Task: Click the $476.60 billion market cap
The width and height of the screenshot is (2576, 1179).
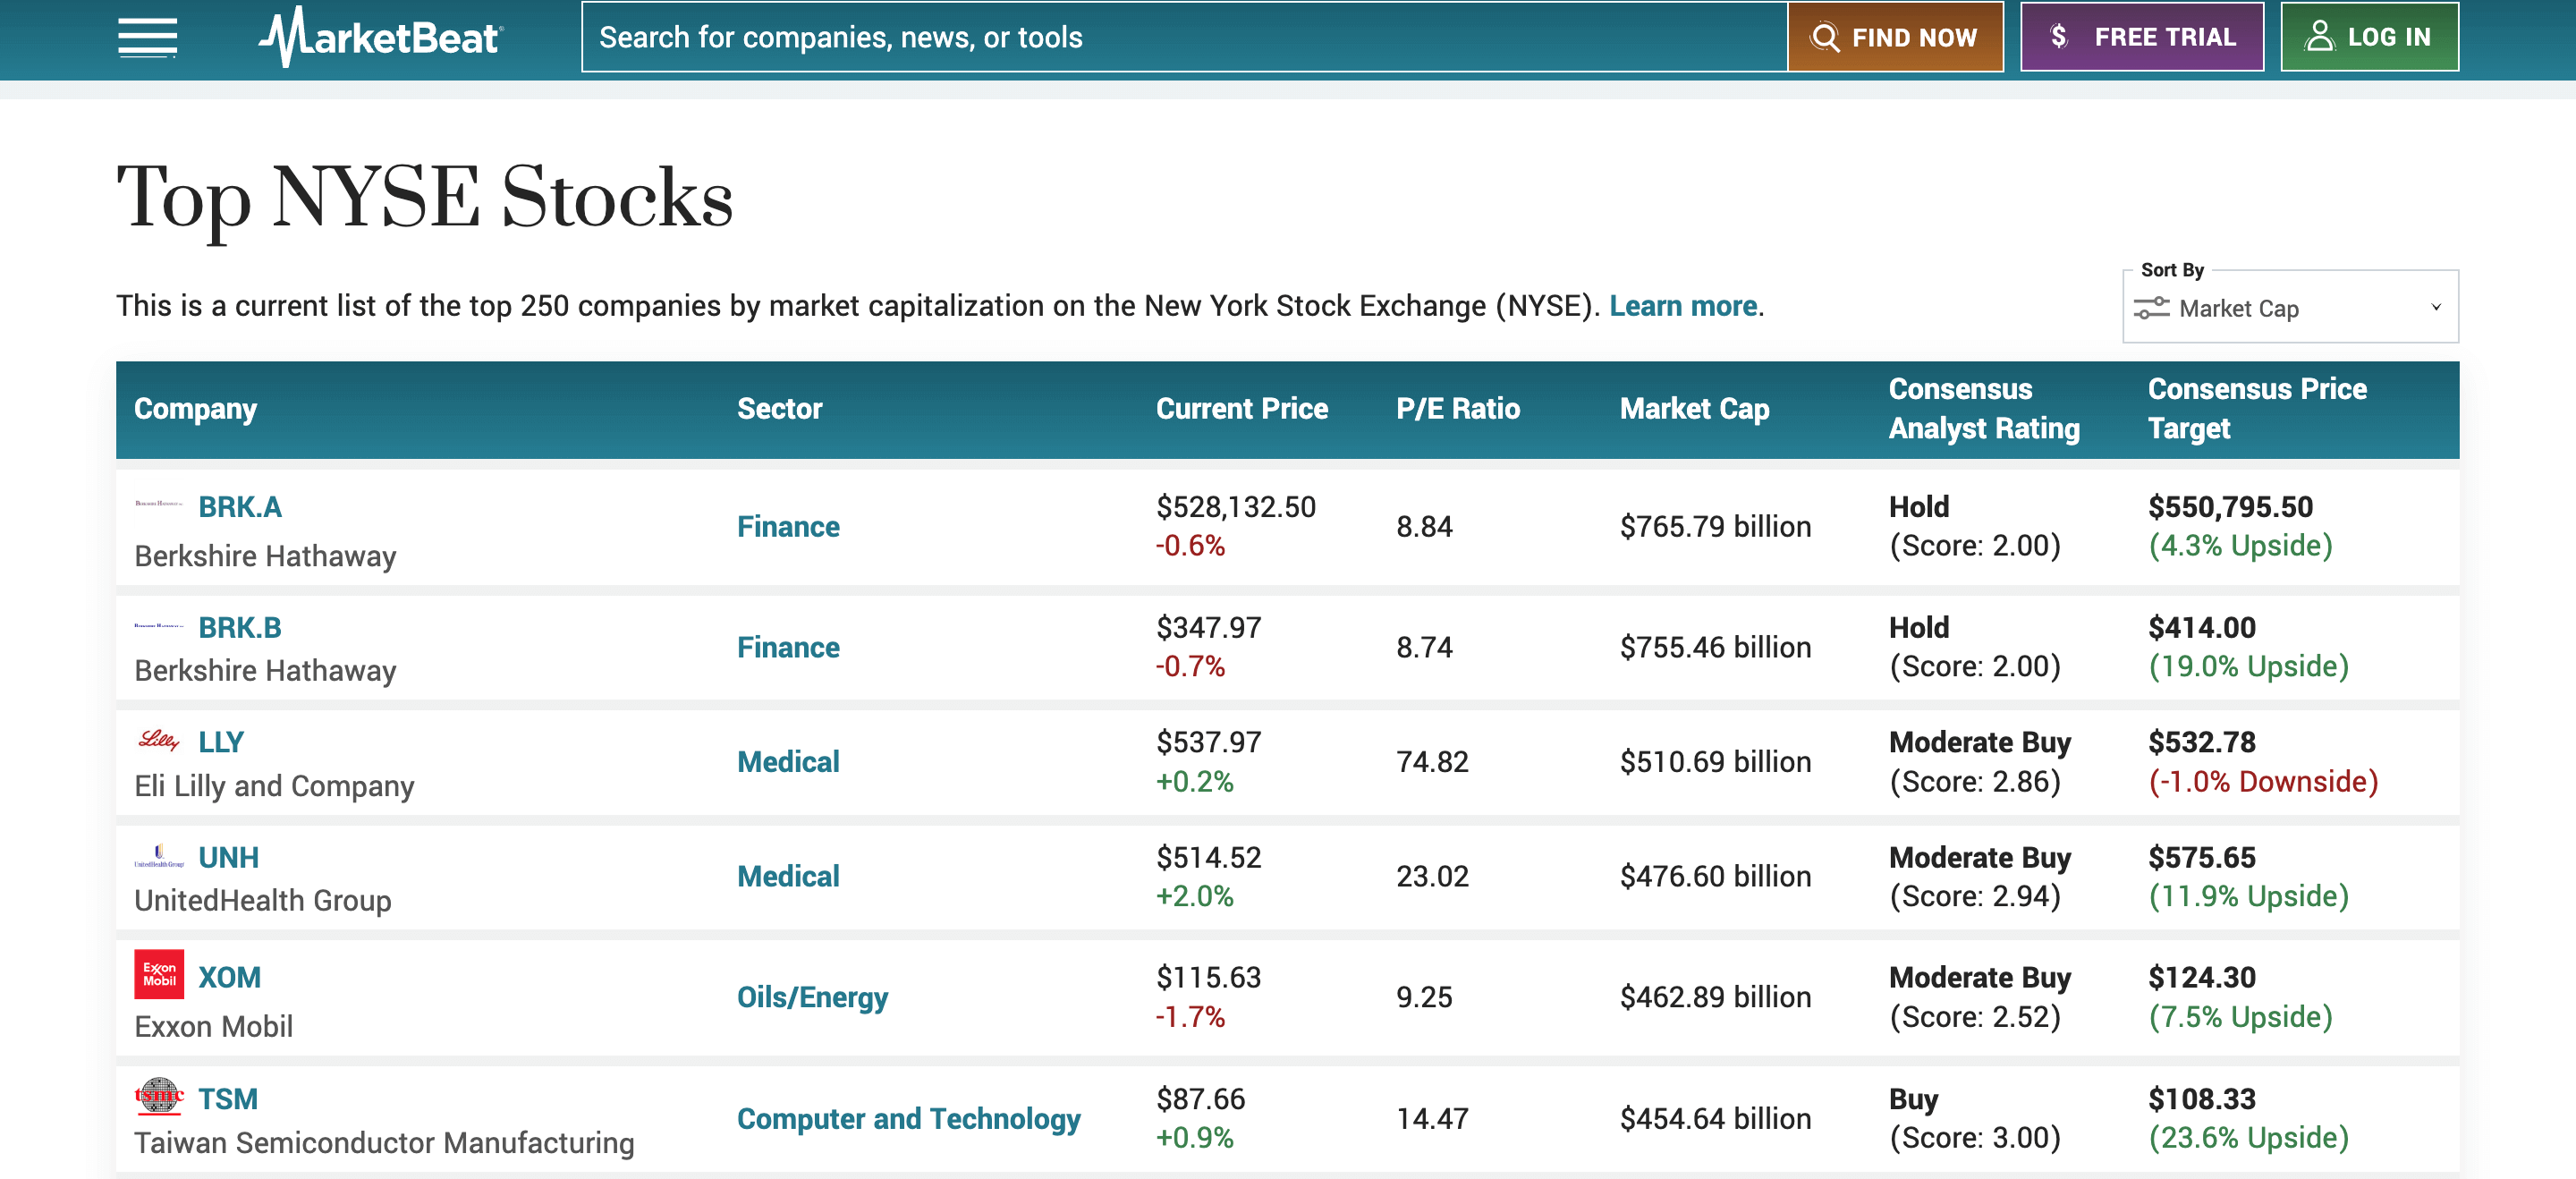Action: tap(1716, 877)
